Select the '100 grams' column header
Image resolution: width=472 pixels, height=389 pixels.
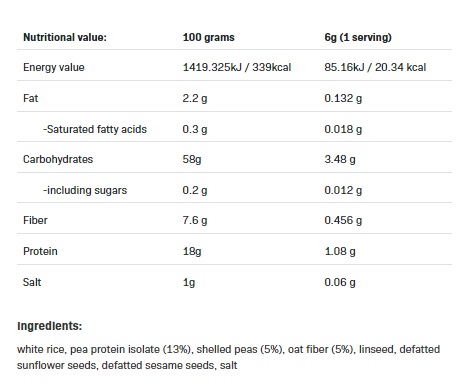click(208, 37)
